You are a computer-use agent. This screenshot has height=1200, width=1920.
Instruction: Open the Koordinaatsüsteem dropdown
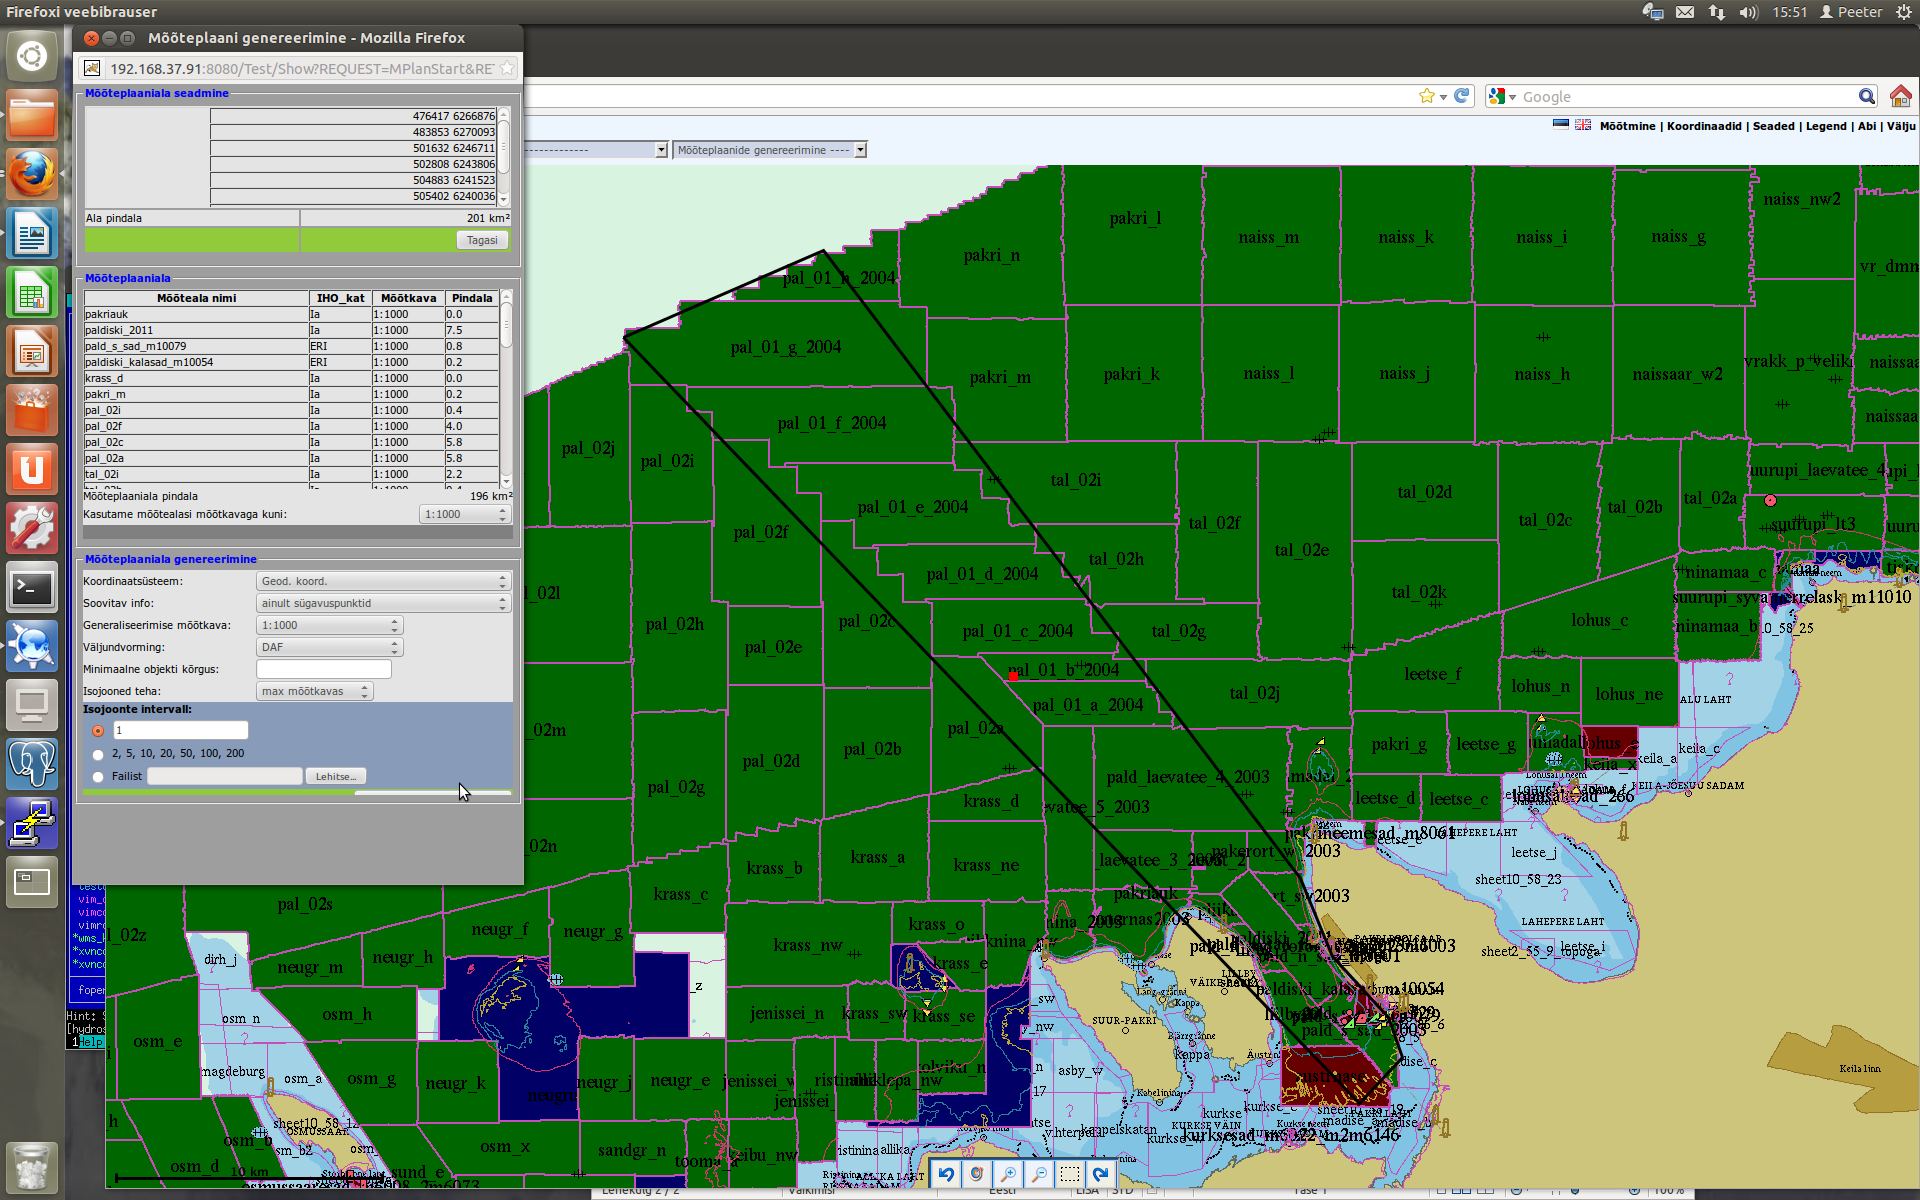coord(384,581)
